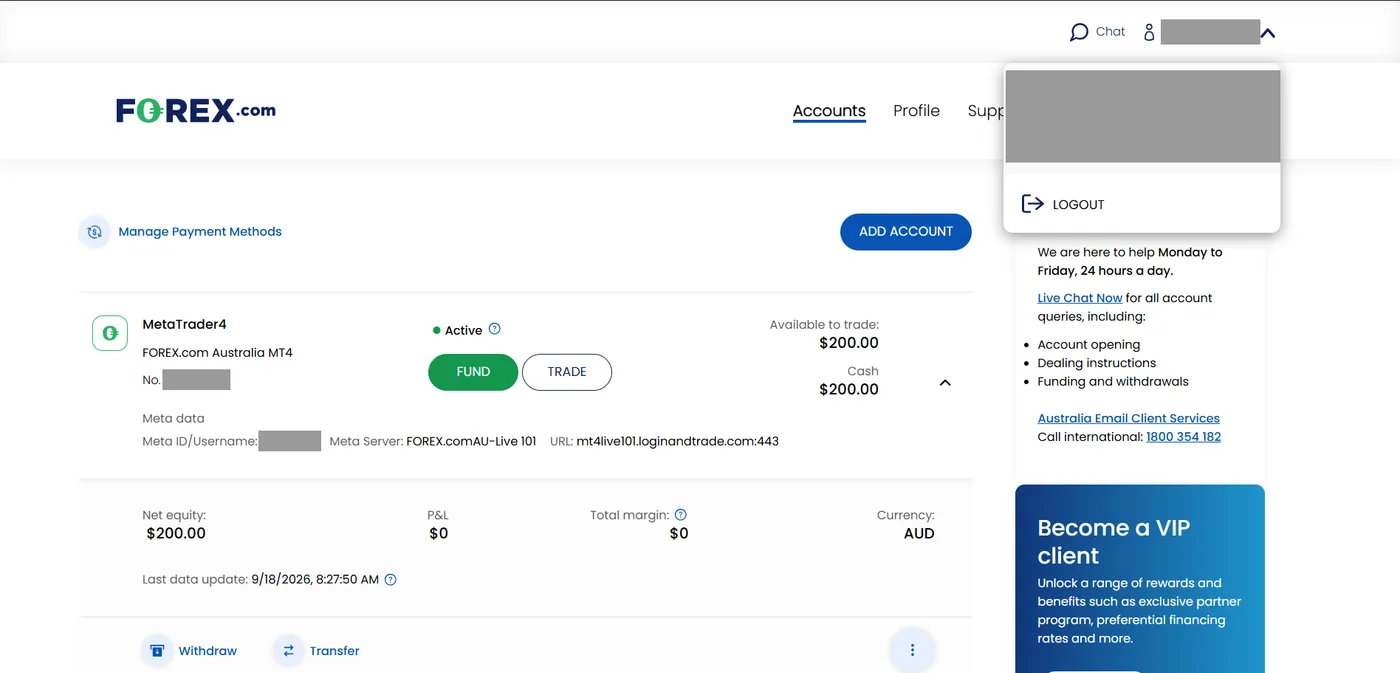
Task: Click the green FUND button
Action: pos(473,372)
